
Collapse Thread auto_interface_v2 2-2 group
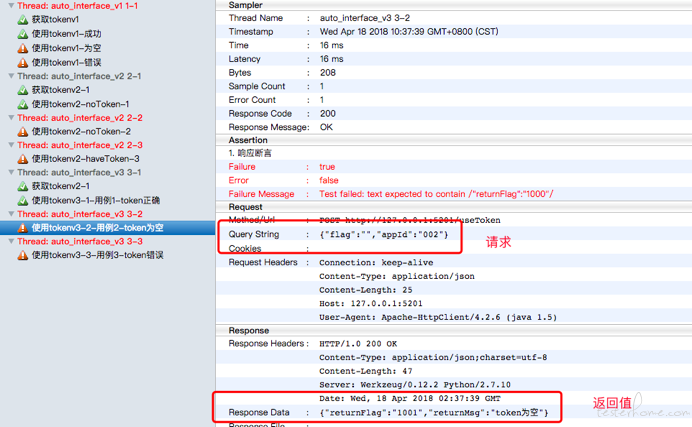(x=8, y=118)
